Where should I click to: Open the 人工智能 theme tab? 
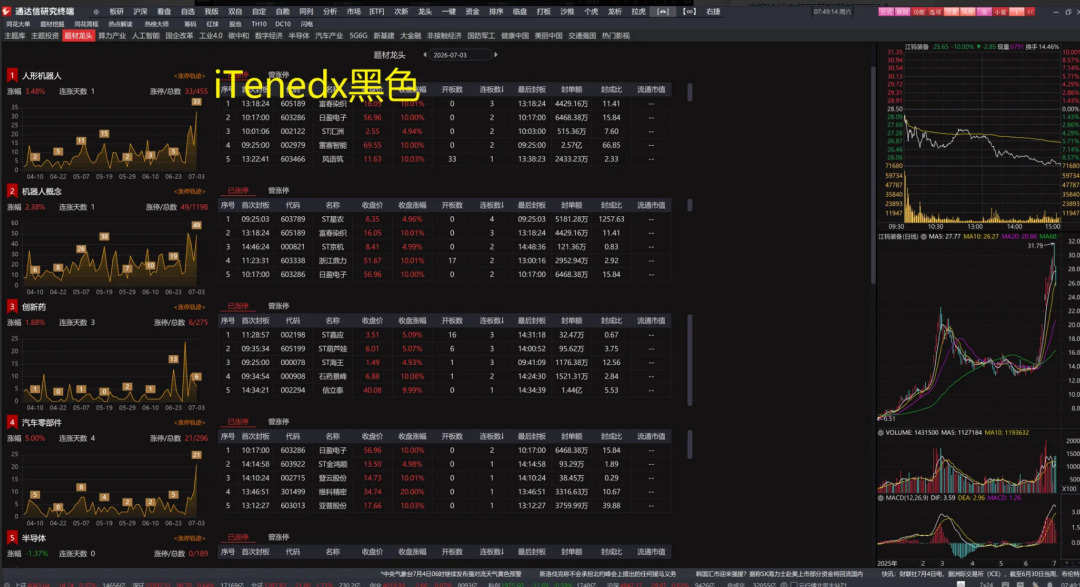click(x=145, y=36)
